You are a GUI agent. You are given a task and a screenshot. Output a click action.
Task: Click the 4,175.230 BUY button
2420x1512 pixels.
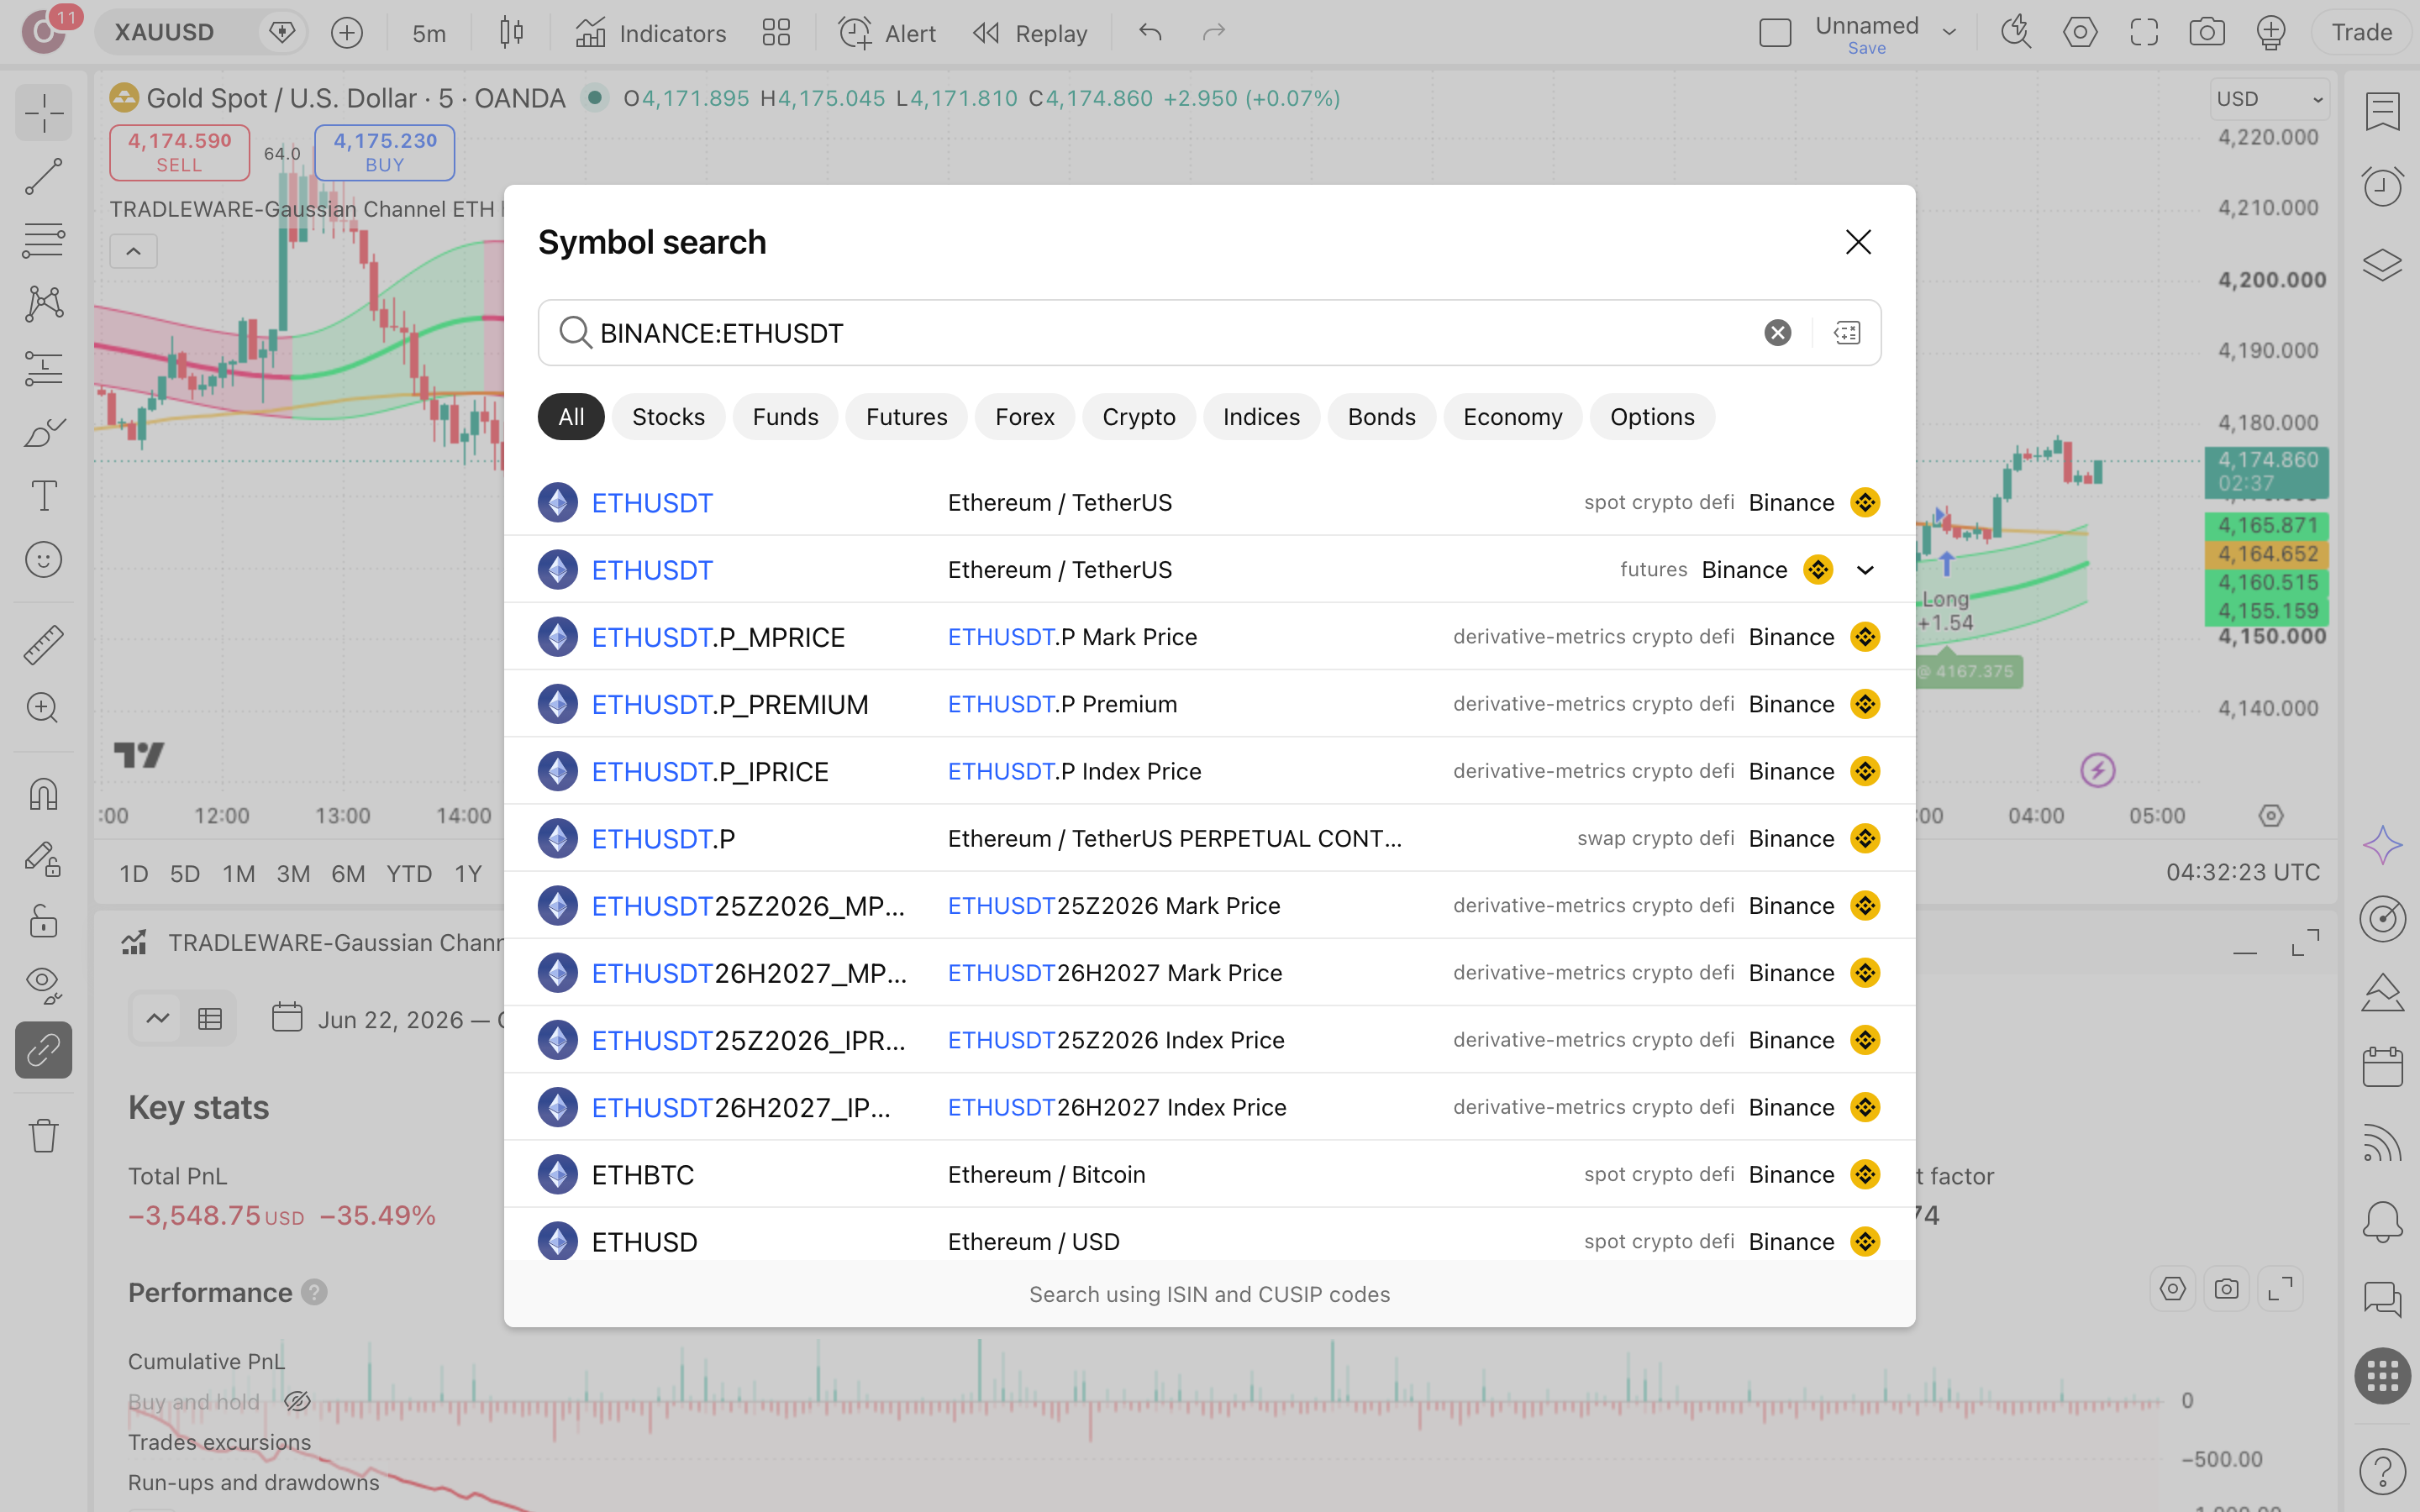[x=385, y=152]
